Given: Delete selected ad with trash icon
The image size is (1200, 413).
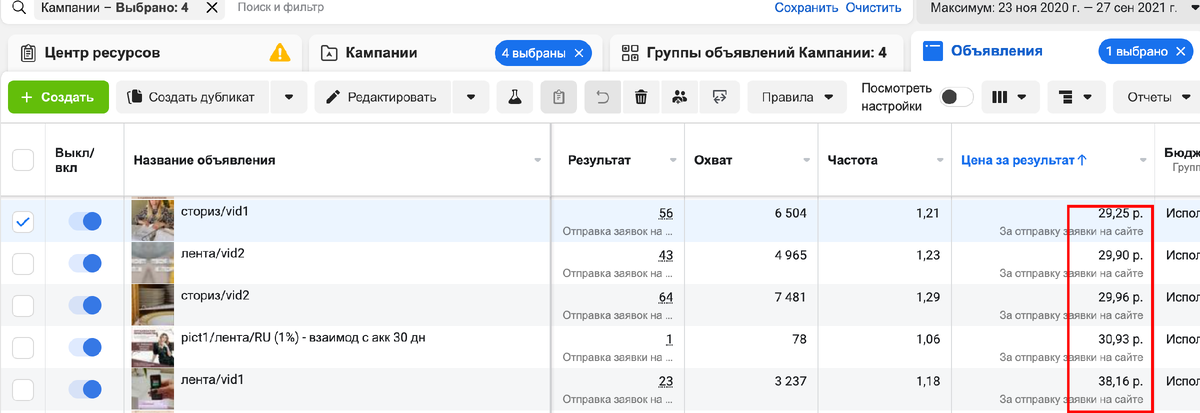Looking at the screenshot, I should tap(641, 97).
